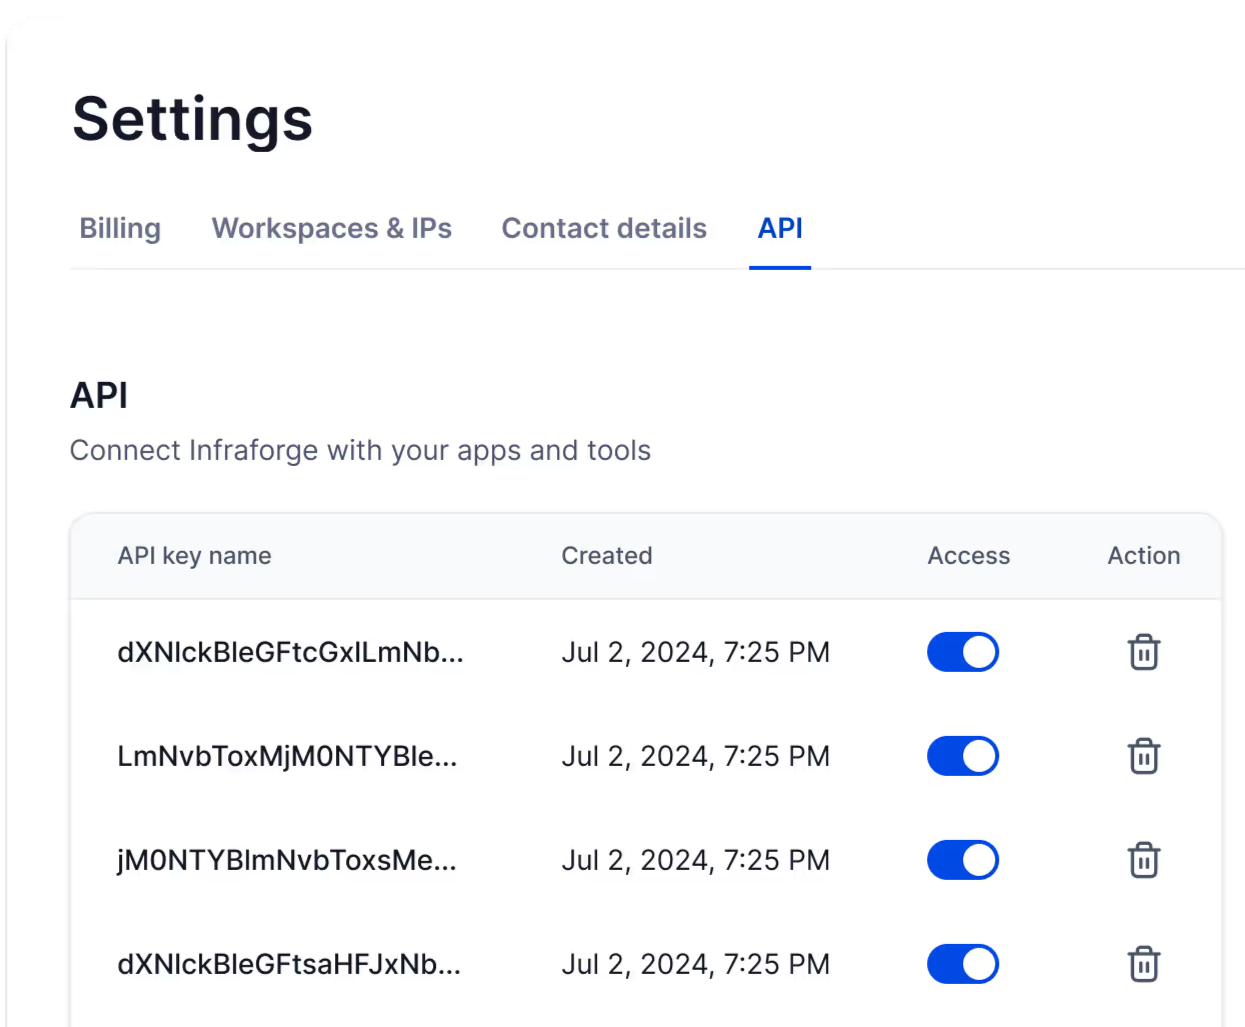Turn off access for jM0NTYBlmNvbToxsMe... key
Image resolution: width=1245 pixels, height=1027 pixels.
point(963,860)
